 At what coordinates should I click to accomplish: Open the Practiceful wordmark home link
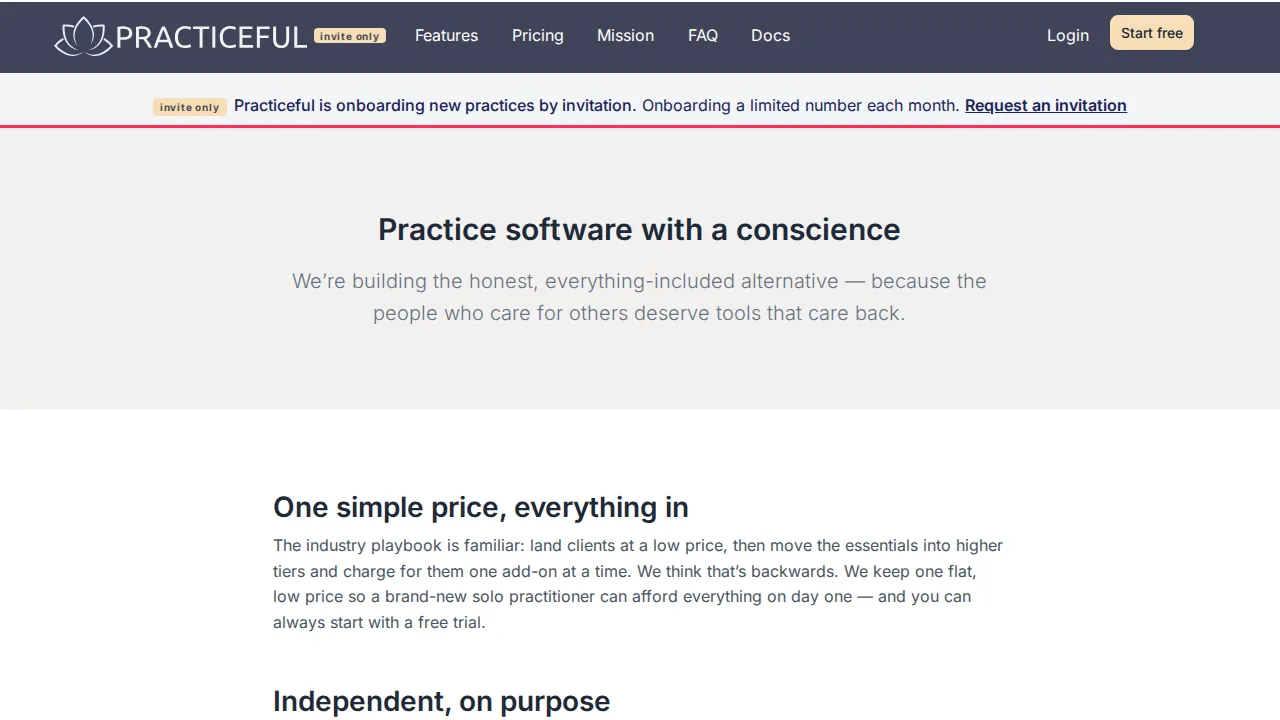[211, 37]
